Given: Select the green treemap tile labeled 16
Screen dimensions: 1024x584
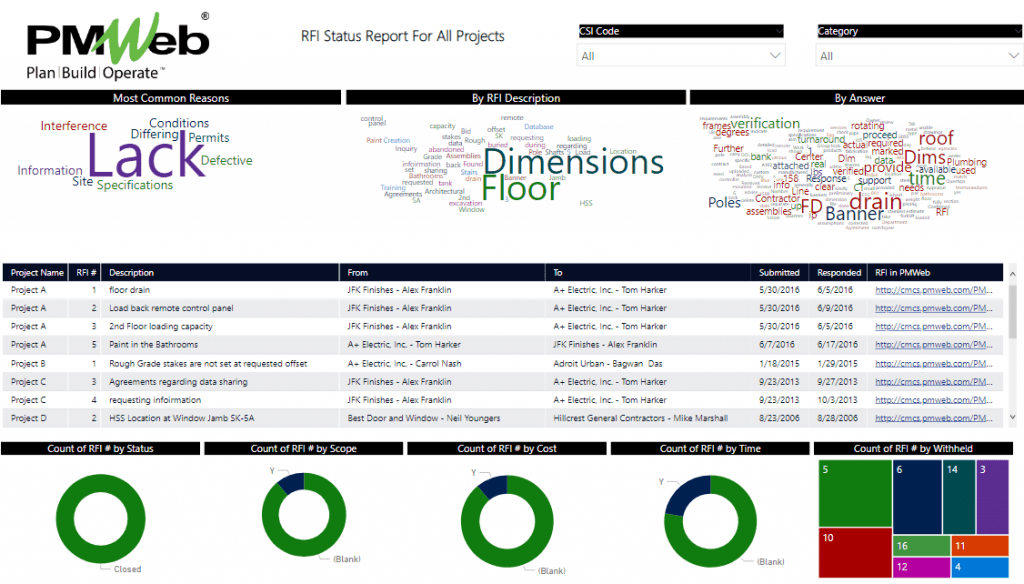Looking at the screenshot, I should [x=921, y=545].
